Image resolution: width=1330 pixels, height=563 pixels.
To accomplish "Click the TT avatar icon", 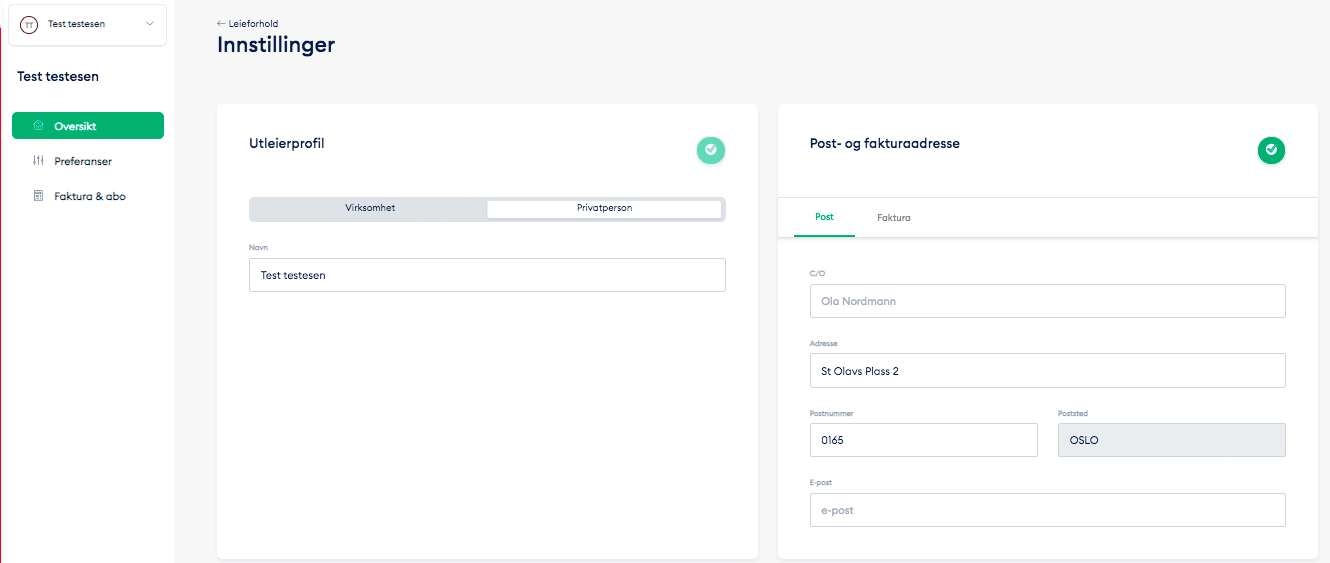I will click(29, 24).
